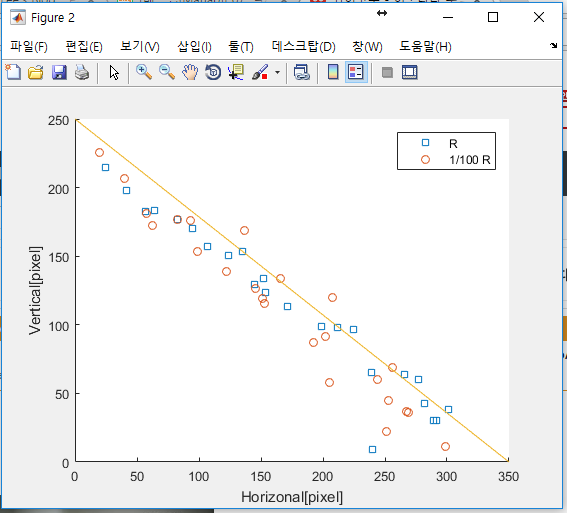Open the 삽입(I) menu
Image resolution: width=567 pixels, height=513 pixels.
pos(194,47)
